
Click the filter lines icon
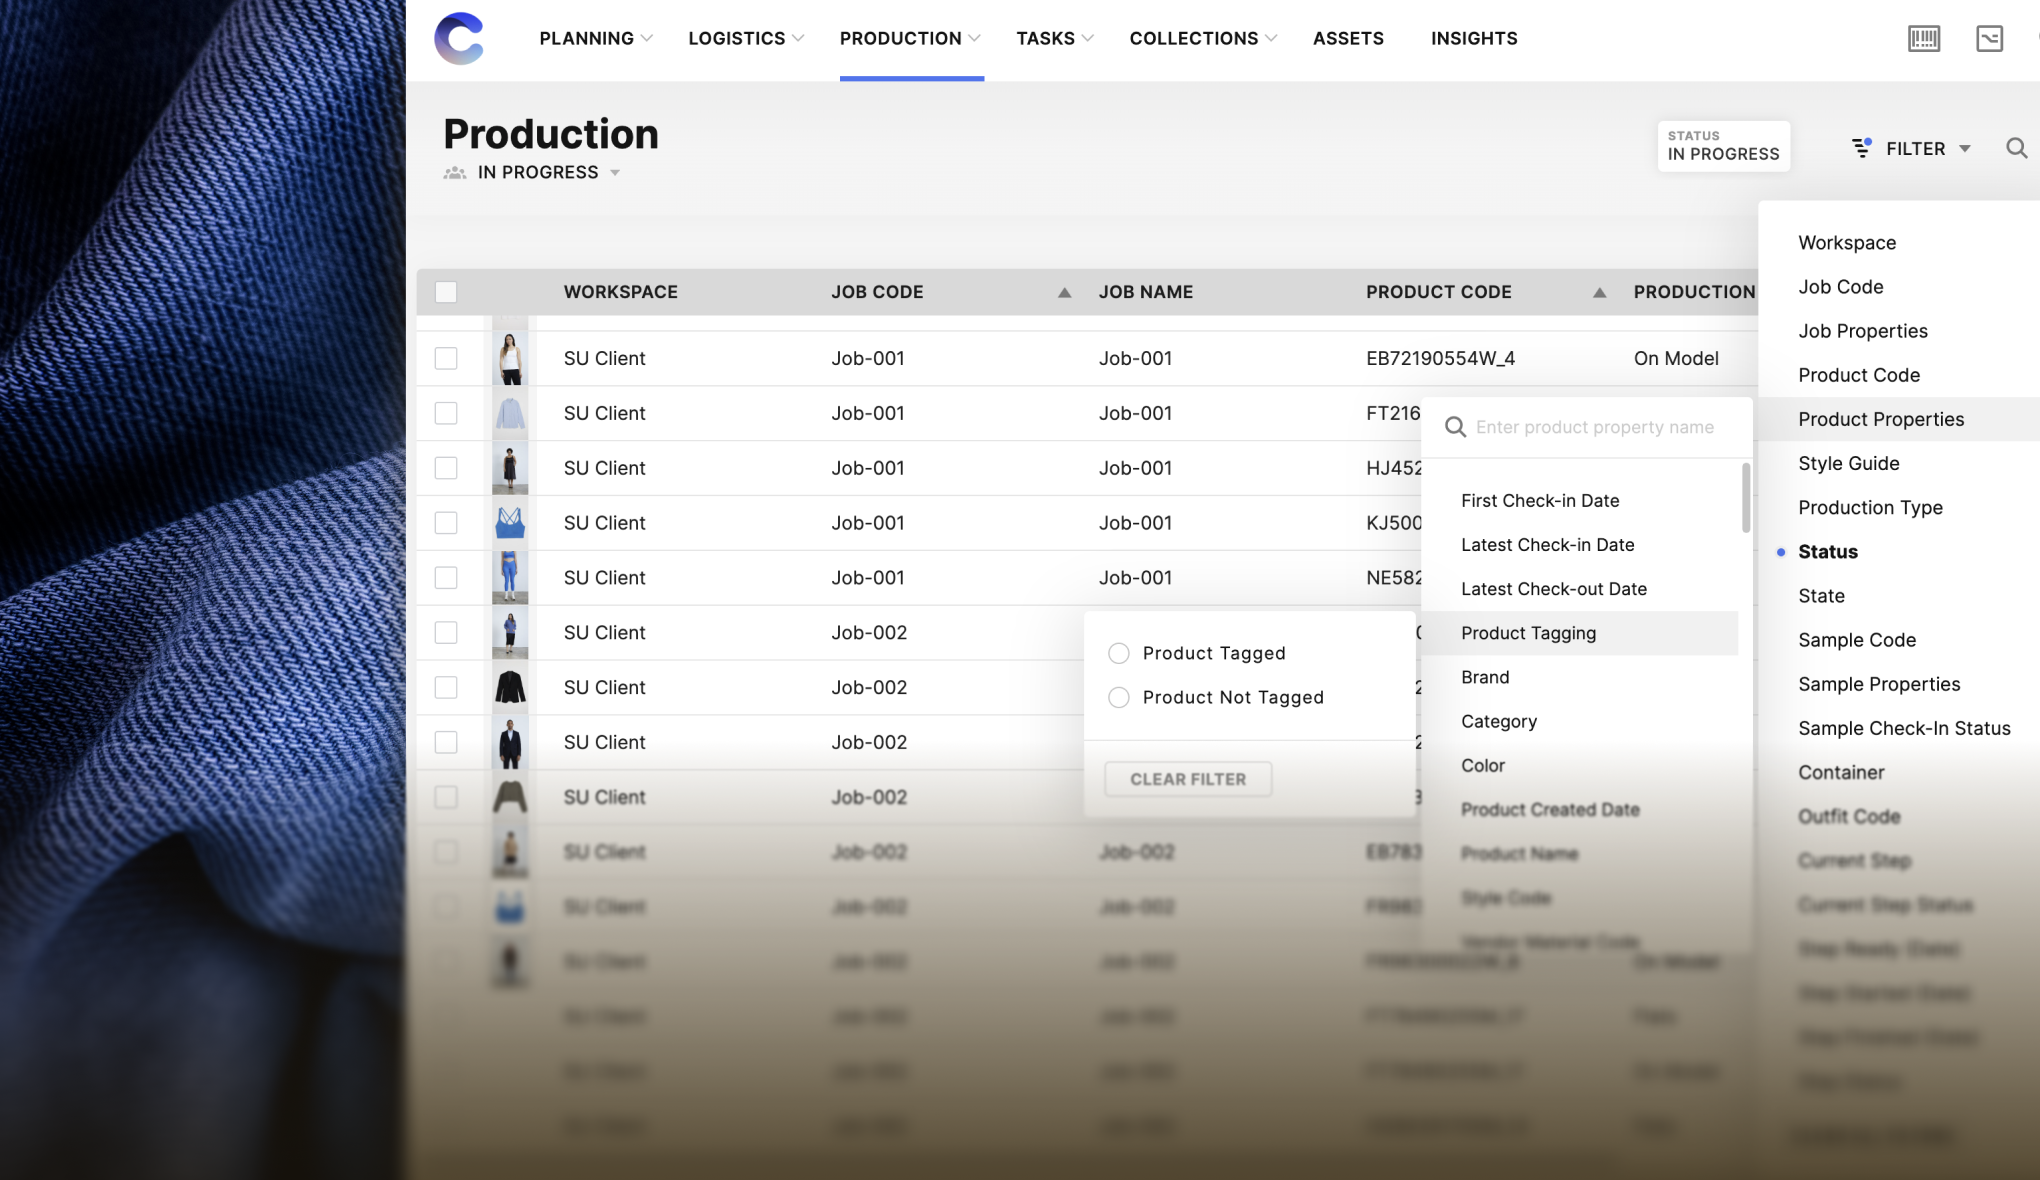coord(1861,148)
